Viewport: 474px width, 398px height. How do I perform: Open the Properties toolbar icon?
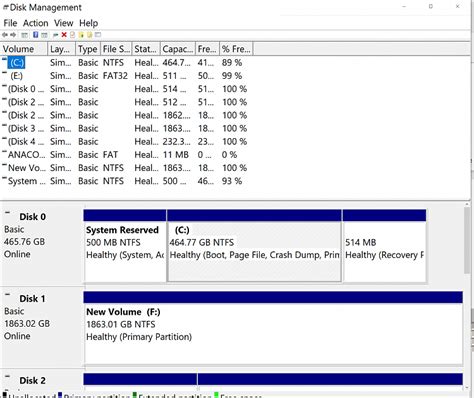coord(72,35)
